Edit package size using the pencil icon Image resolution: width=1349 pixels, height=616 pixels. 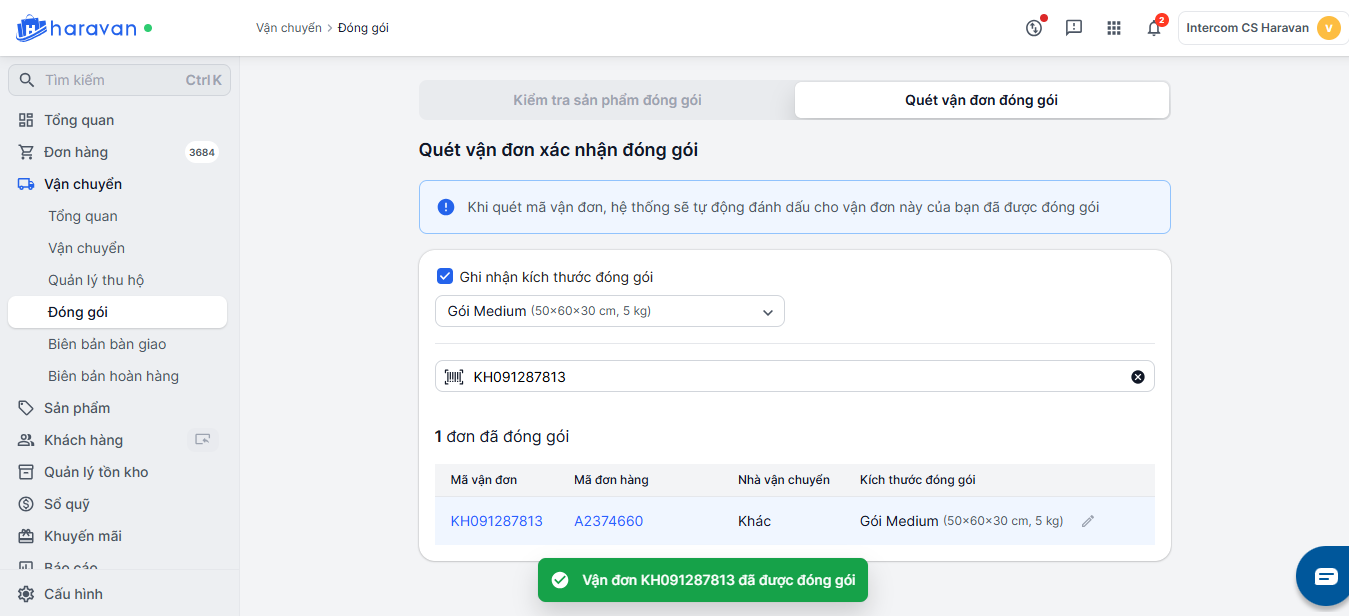tap(1088, 521)
